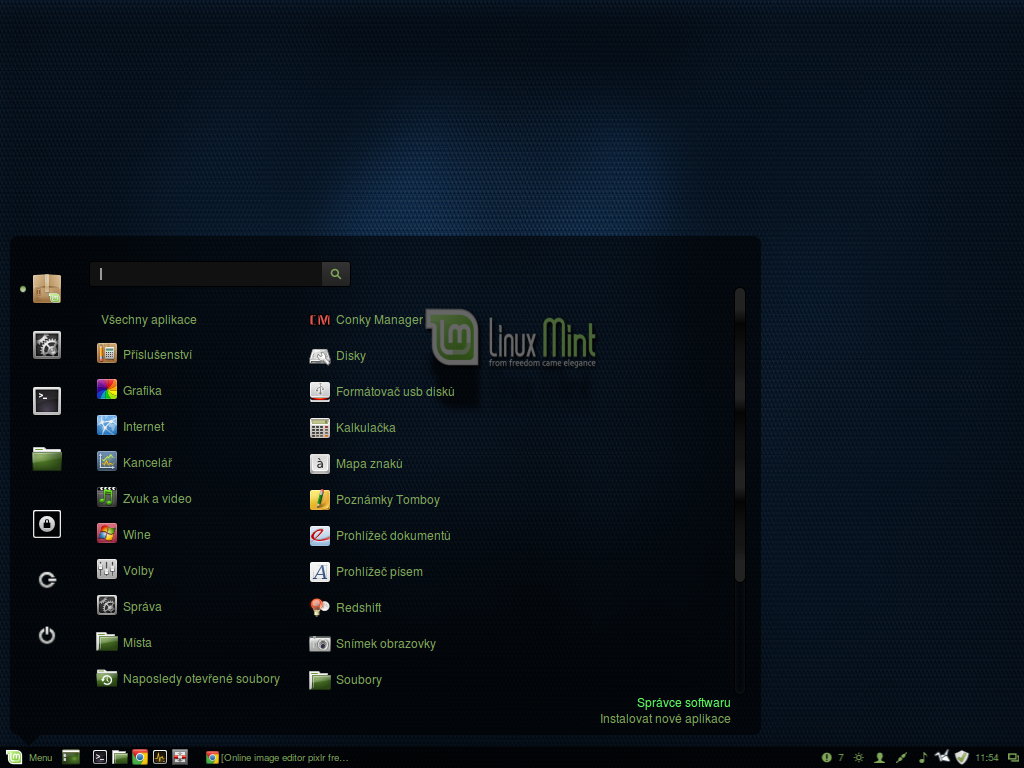Open the notifications tray icon showing 7
The image size is (1024, 768).
point(832,758)
